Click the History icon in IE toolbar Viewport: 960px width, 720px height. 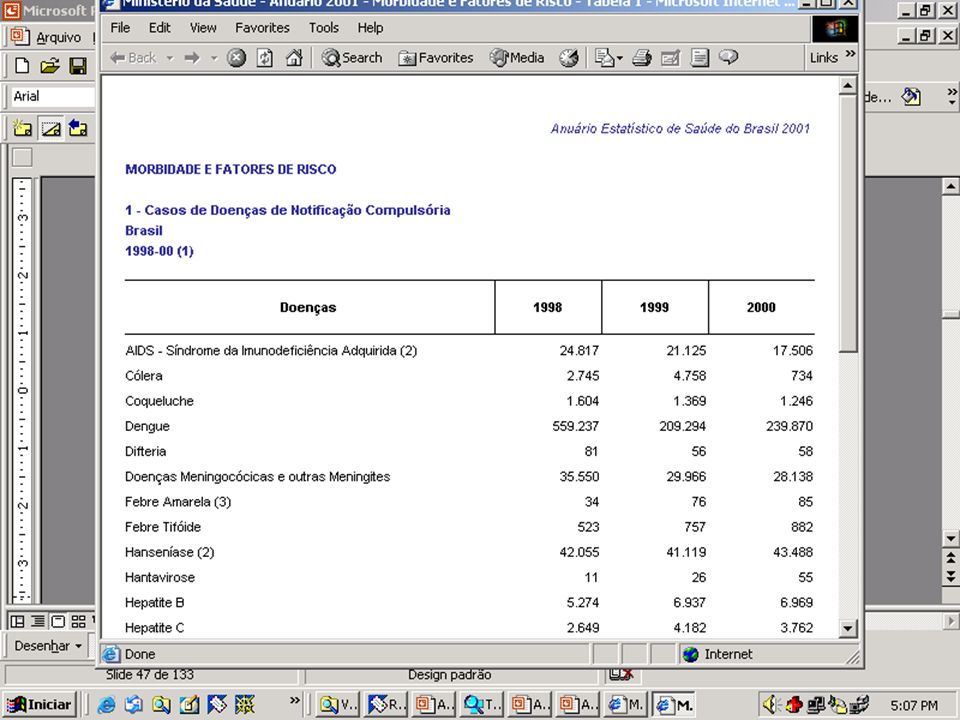pos(569,58)
